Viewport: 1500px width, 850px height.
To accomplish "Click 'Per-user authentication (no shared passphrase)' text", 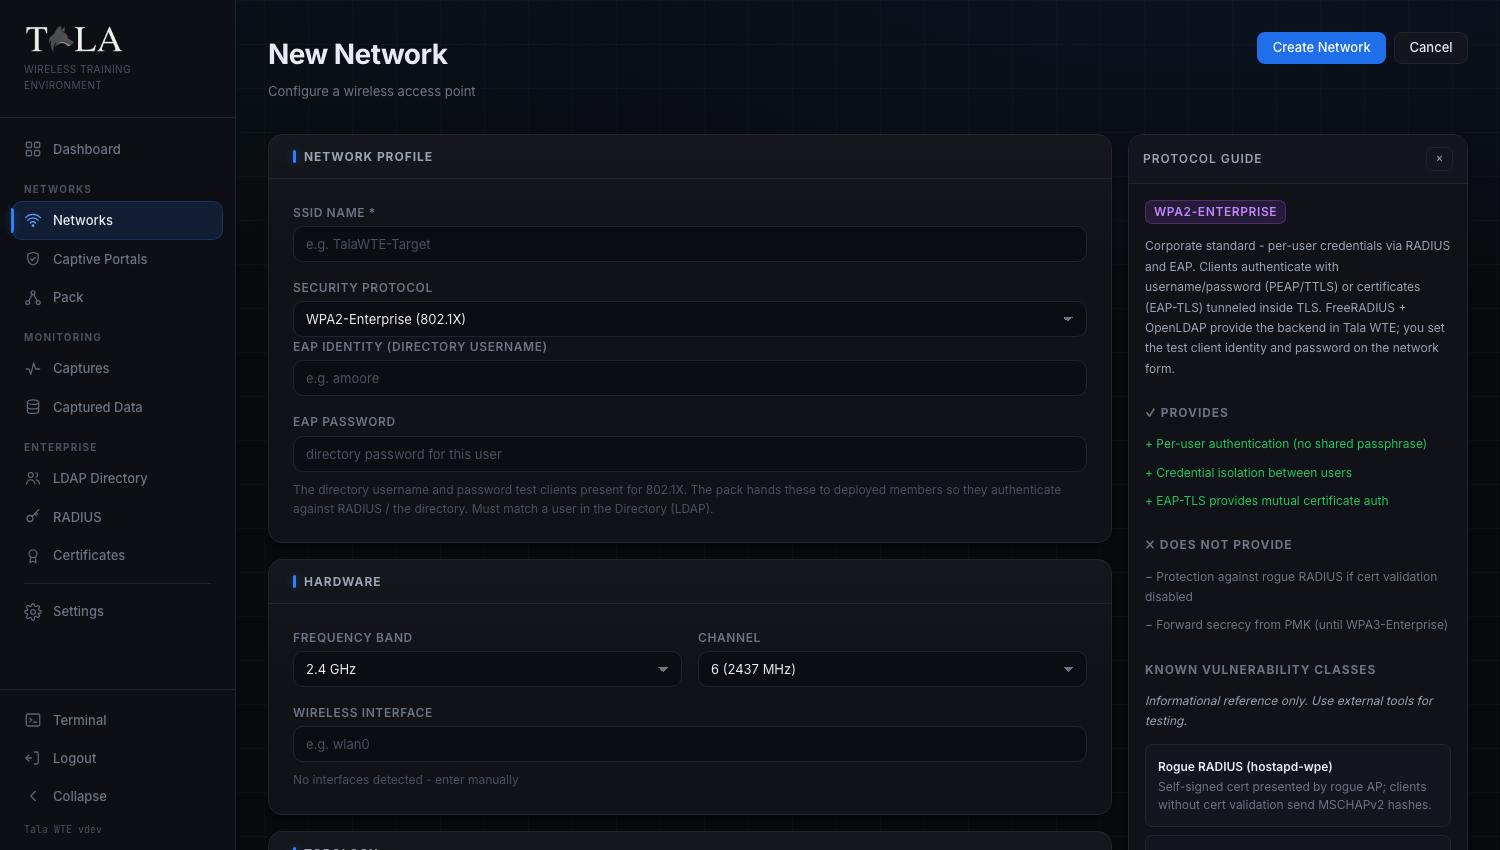I will click(x=1291, y=444).
